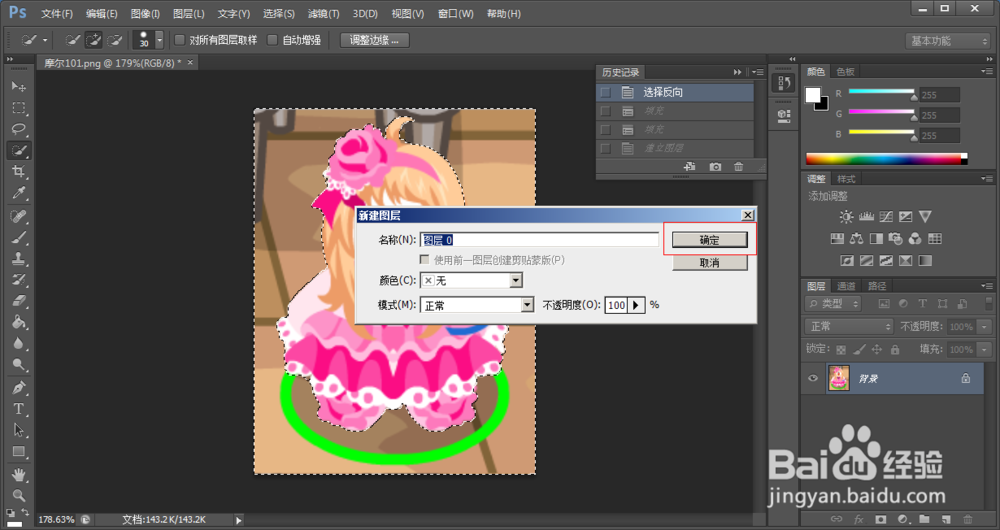Add a Brightness/Contrast adjustment
1000x530 pixels.
tap(846, 217)
